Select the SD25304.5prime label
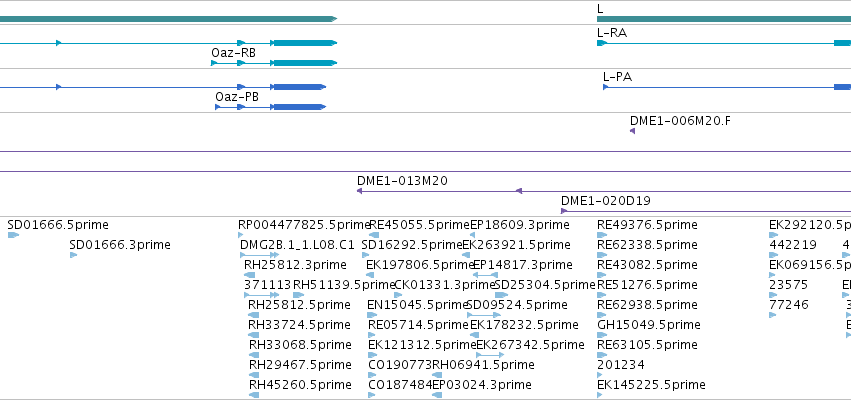The width and height of the screenshot is (851, 400). (x=545, y=285)
